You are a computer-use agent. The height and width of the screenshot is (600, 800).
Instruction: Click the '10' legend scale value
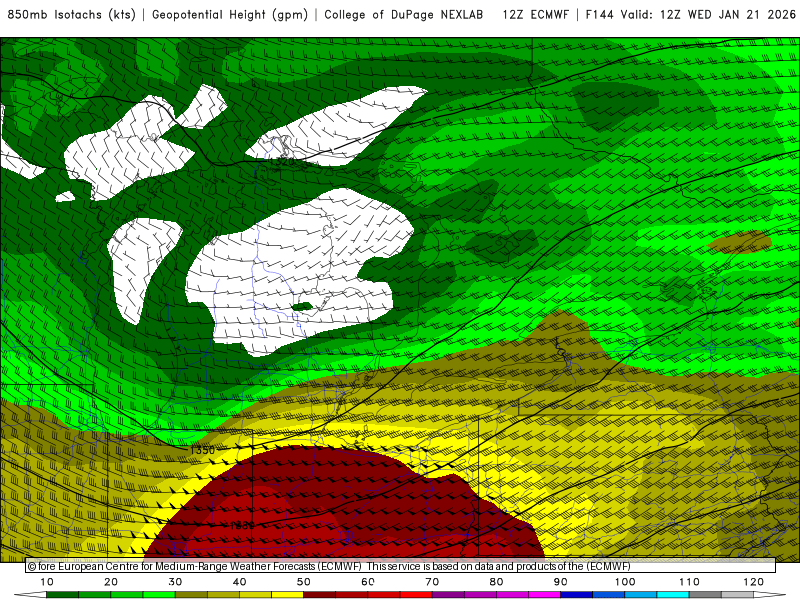pyautogui.click(x=46, y=582)
